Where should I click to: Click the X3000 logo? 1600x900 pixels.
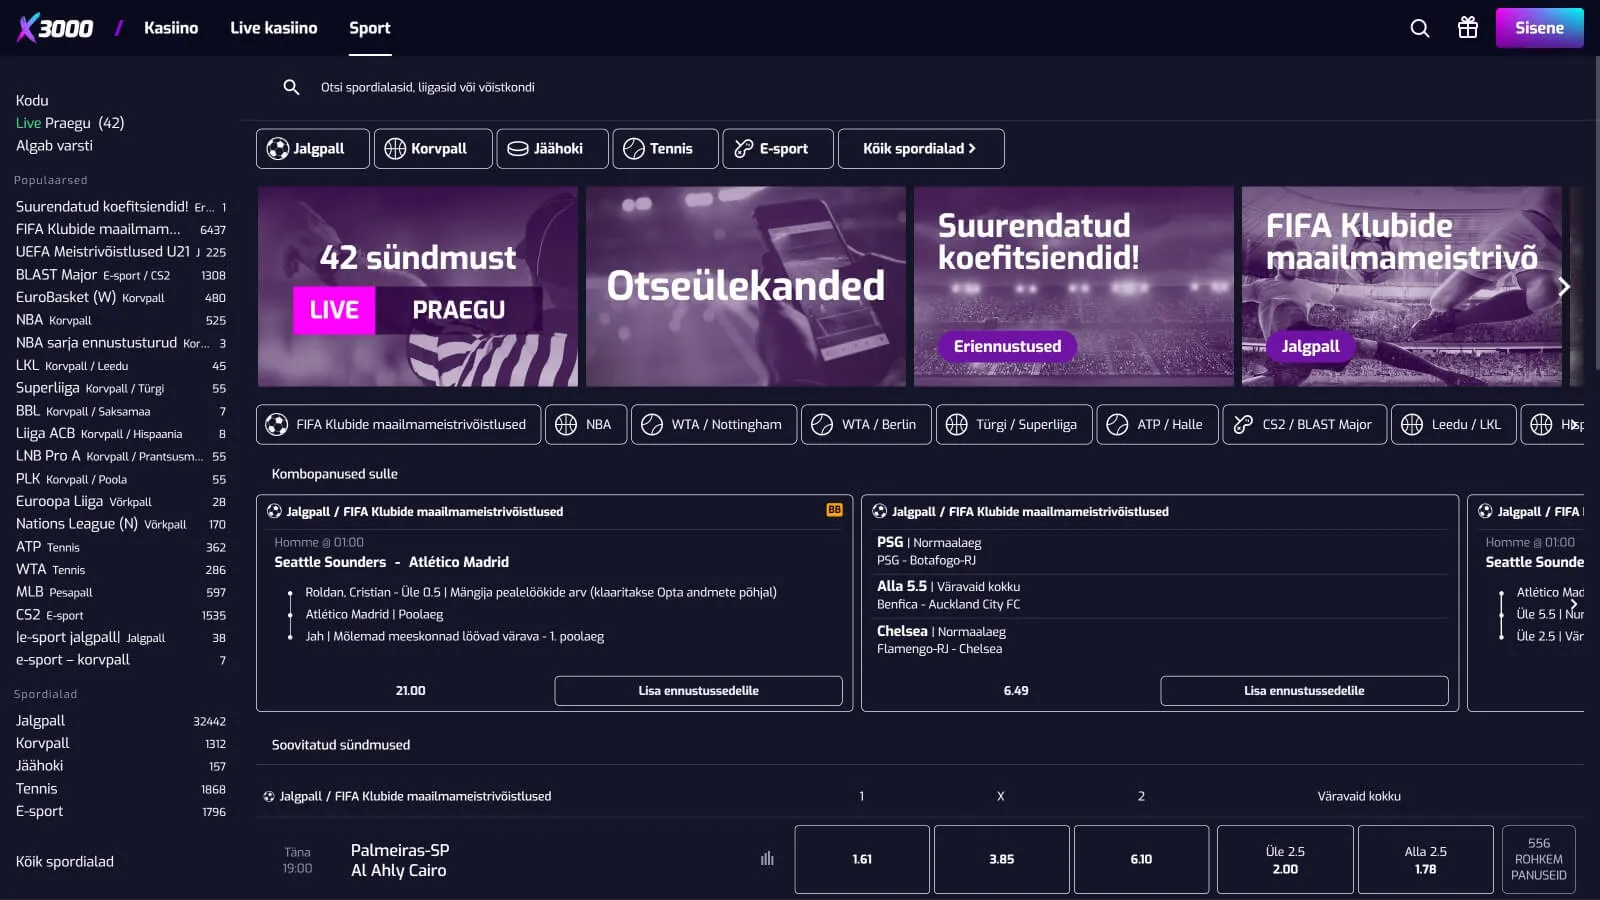[55, 28]
